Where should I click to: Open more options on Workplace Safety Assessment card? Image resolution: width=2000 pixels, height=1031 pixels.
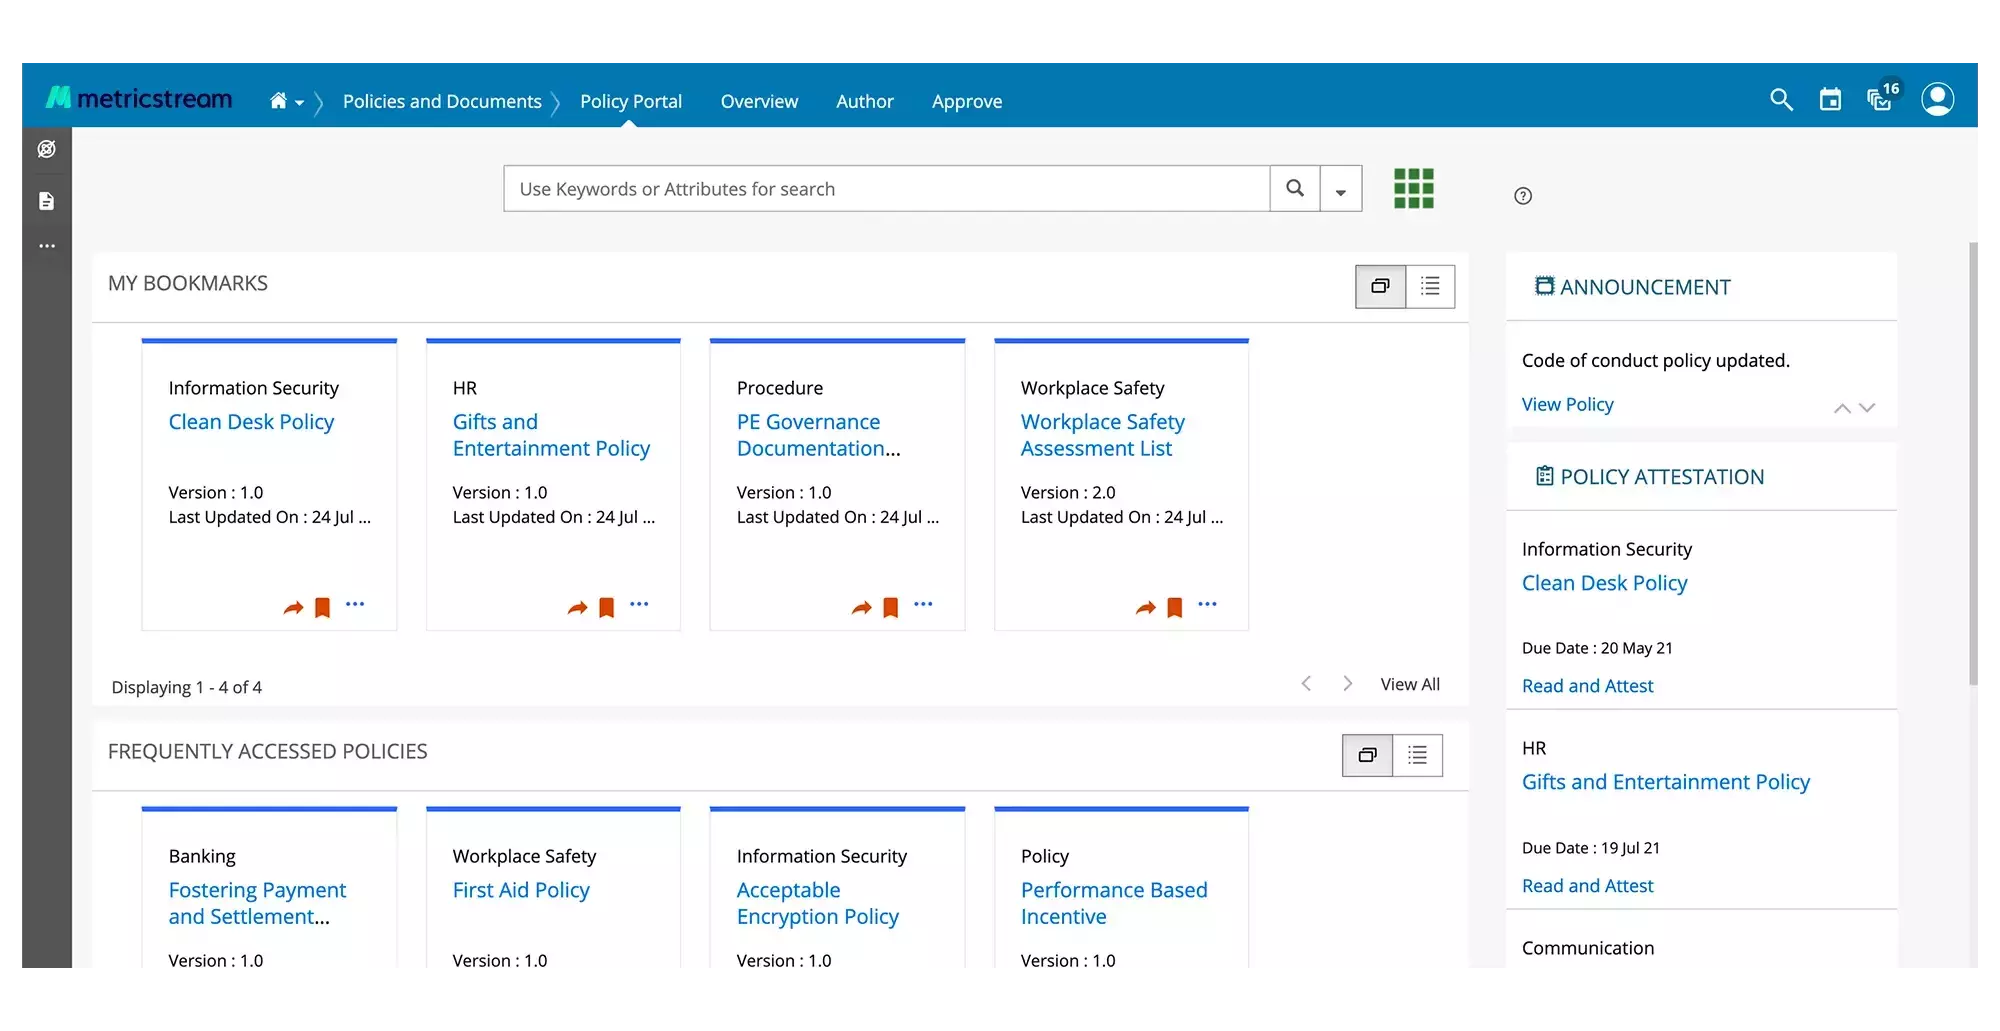click(x=1207, y=604)
